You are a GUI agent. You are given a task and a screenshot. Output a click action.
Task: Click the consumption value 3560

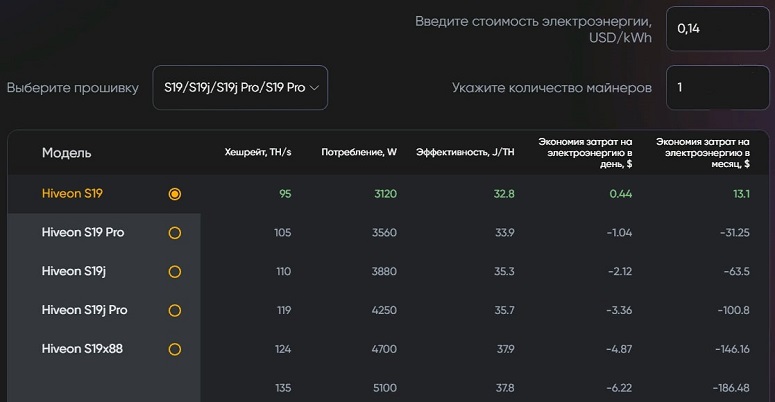tap(385, 232)
